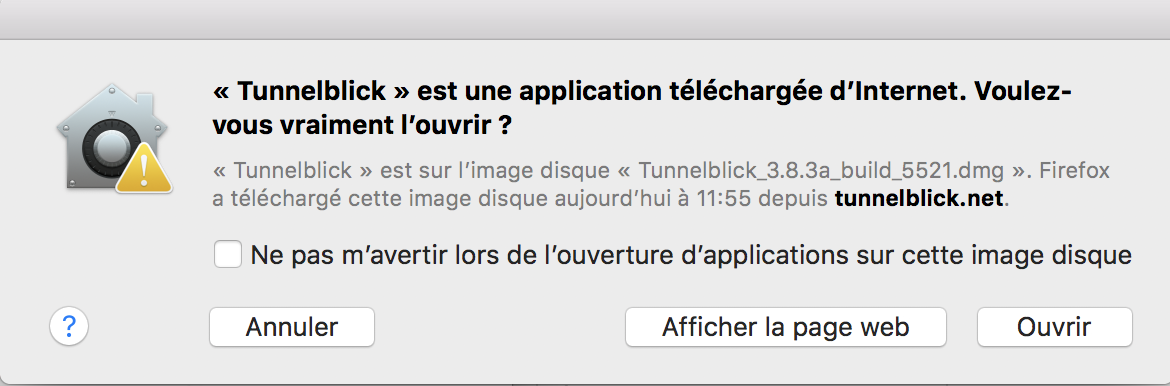
Task: Open help with the question mark button
Action: [x=69, y=326]
